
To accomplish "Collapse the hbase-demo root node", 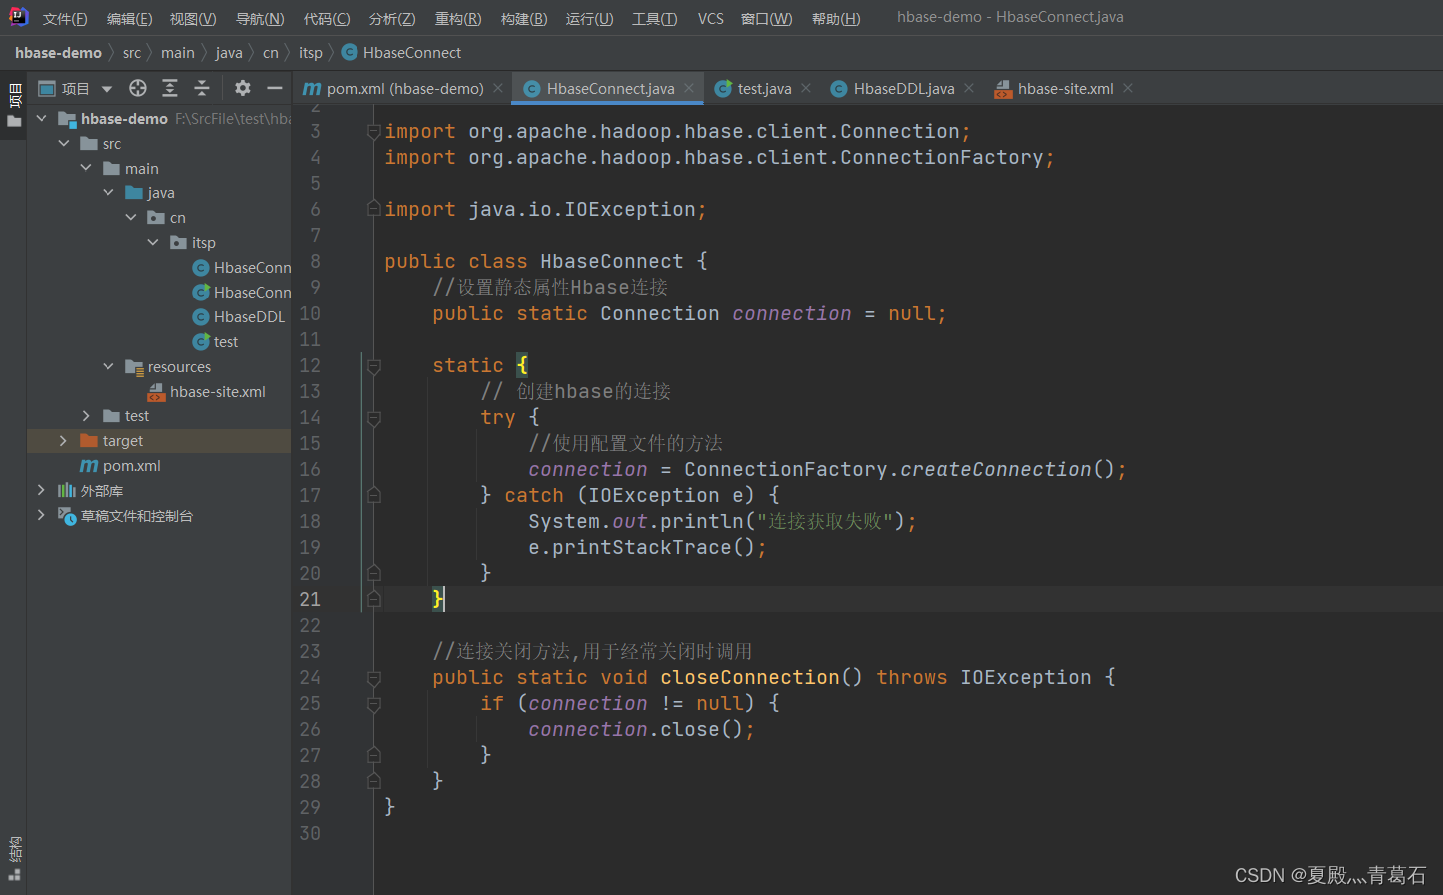I will 42,119.
